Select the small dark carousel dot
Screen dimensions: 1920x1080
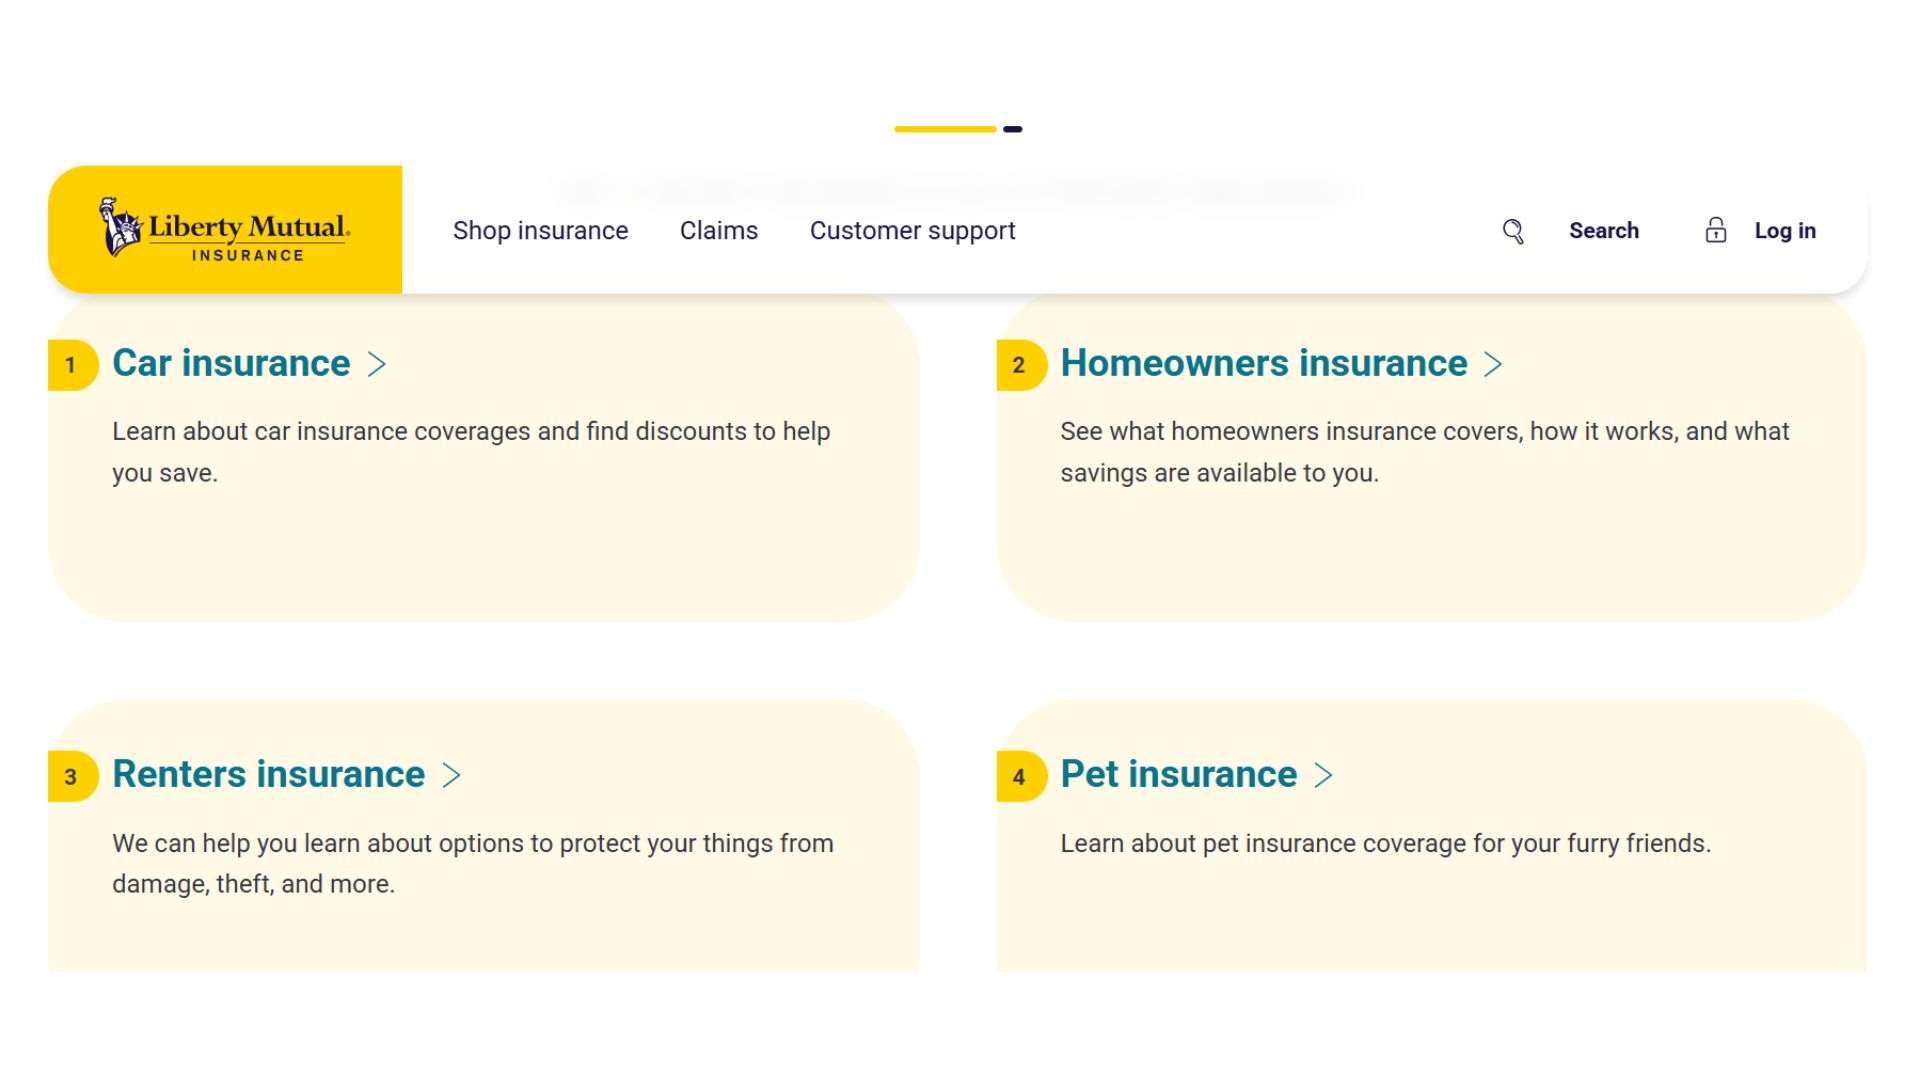pyautogui.click(x=1013, y=129)
